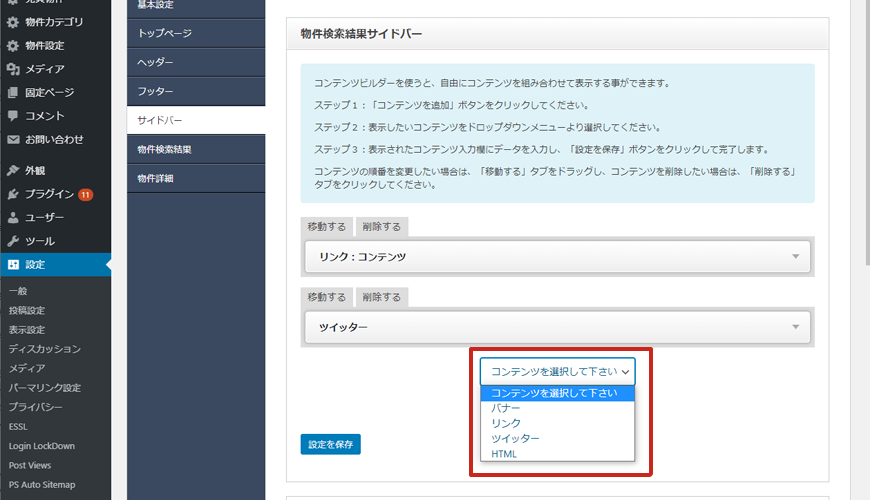
Task: Click the Media icon in admin sidebar
Action: tap(13, 69)
